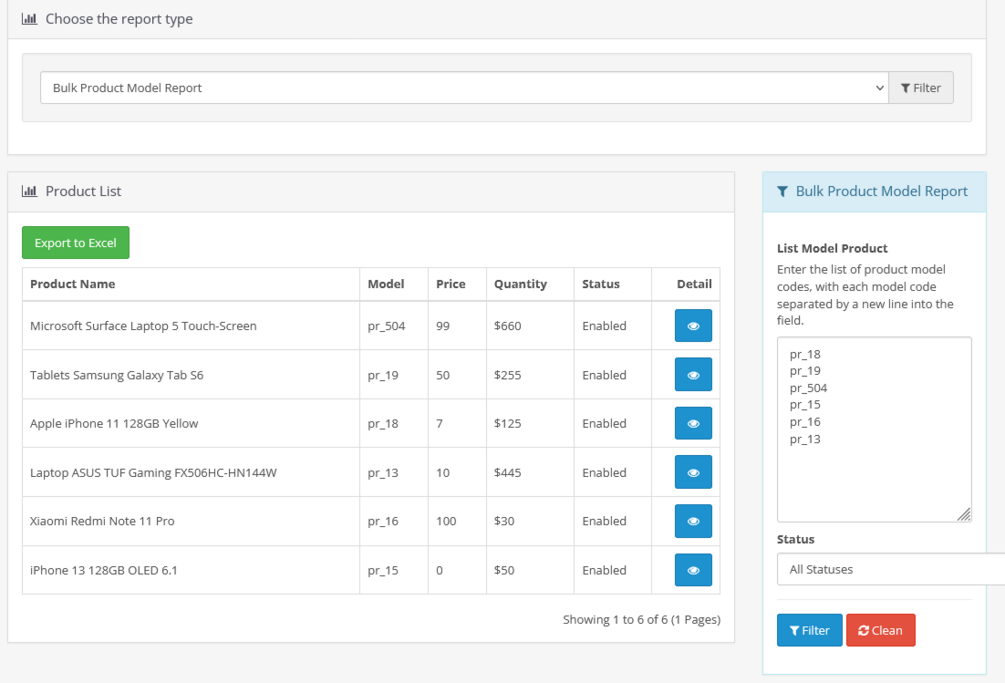This screenshot has height=683, width=1005.
Task: Open detail eye icon for Apple iPhone 11
Action: click(x=693, y=424)
